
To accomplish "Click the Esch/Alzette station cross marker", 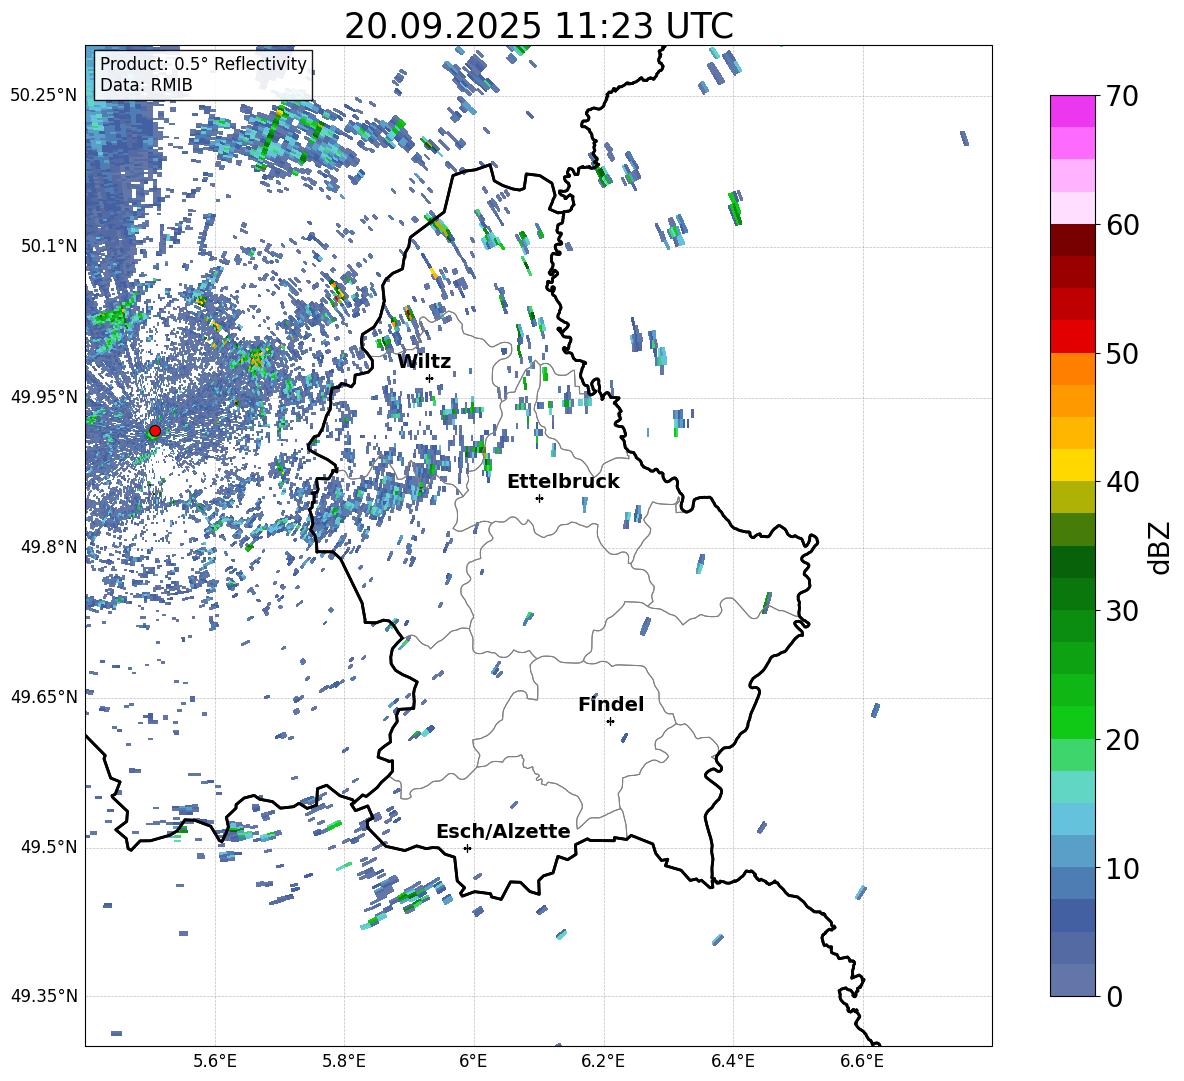I will pyautogui.click(x=467, y=848).
